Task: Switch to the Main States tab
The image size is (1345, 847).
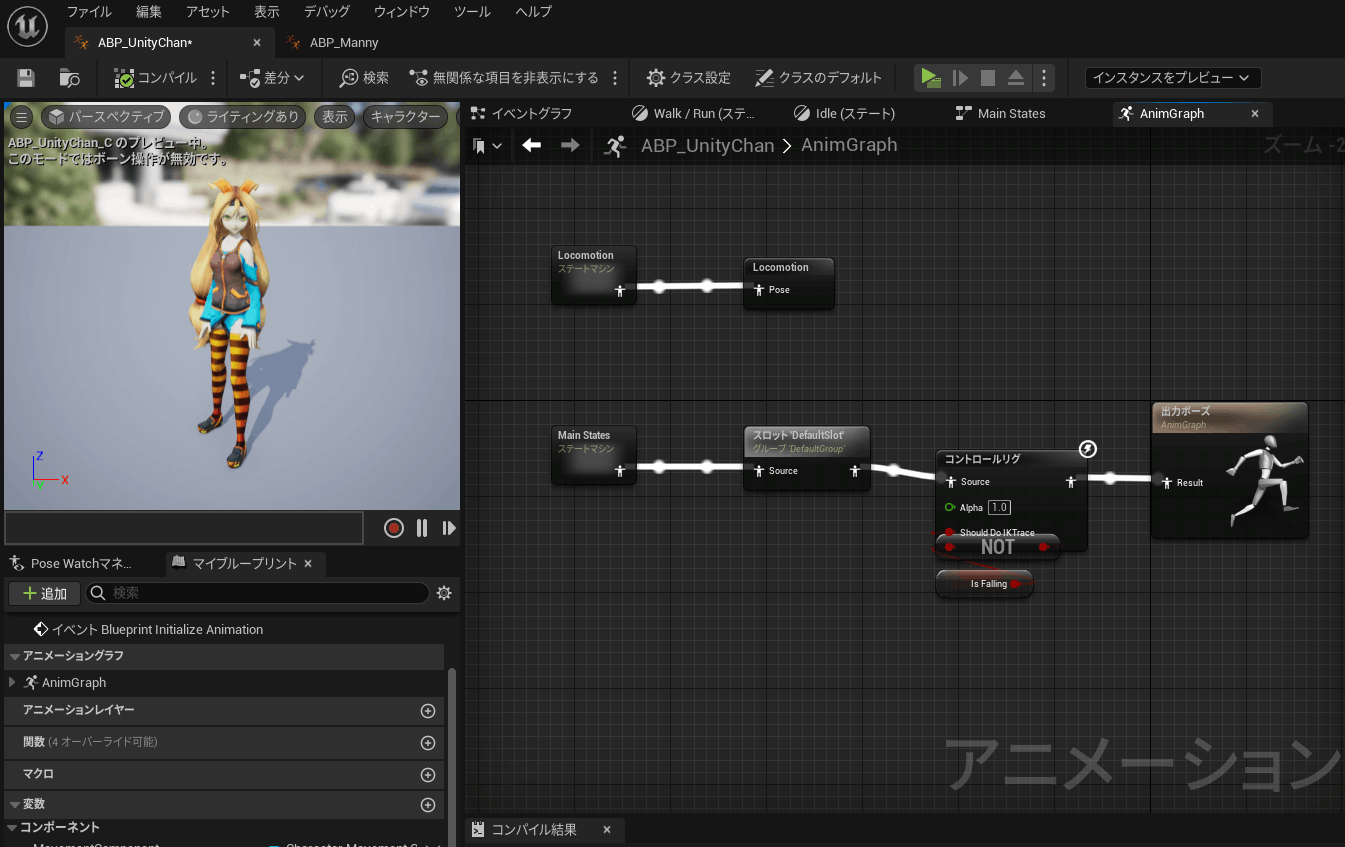Action: [1000, 114]
